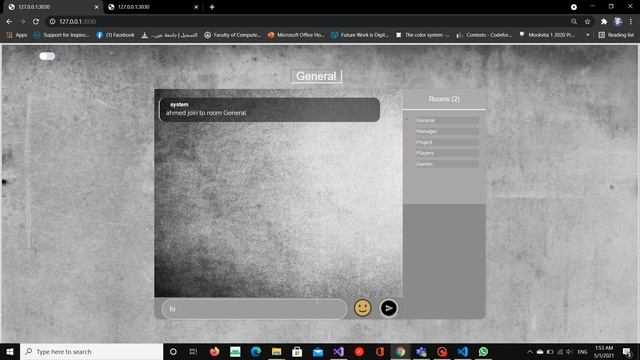Screen dimensions: 640x360
Task: Open File Explorer from taskbar
Action: [277, 351]
